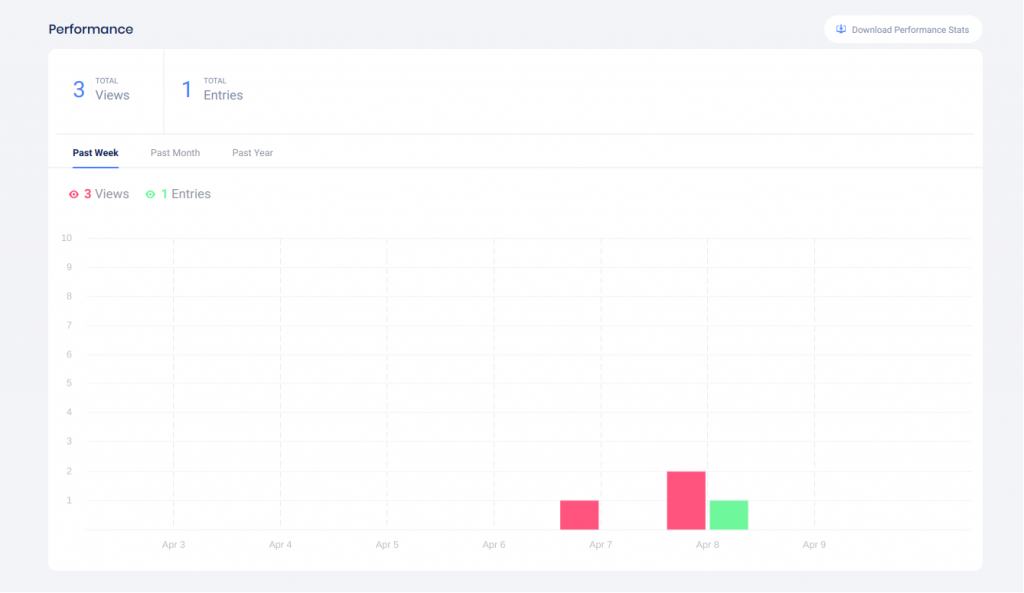Click the Performance section heading
1024x593 pixels.
pos(91,29)
